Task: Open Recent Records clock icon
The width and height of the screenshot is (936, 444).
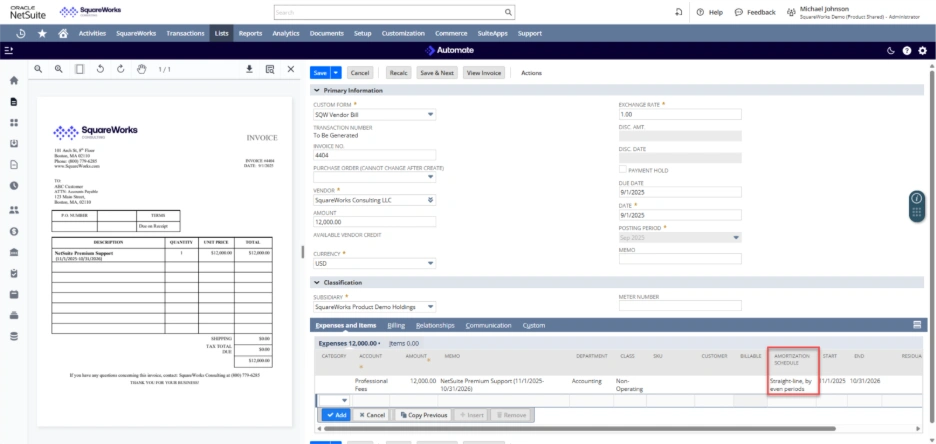Action: click(21, 33)
